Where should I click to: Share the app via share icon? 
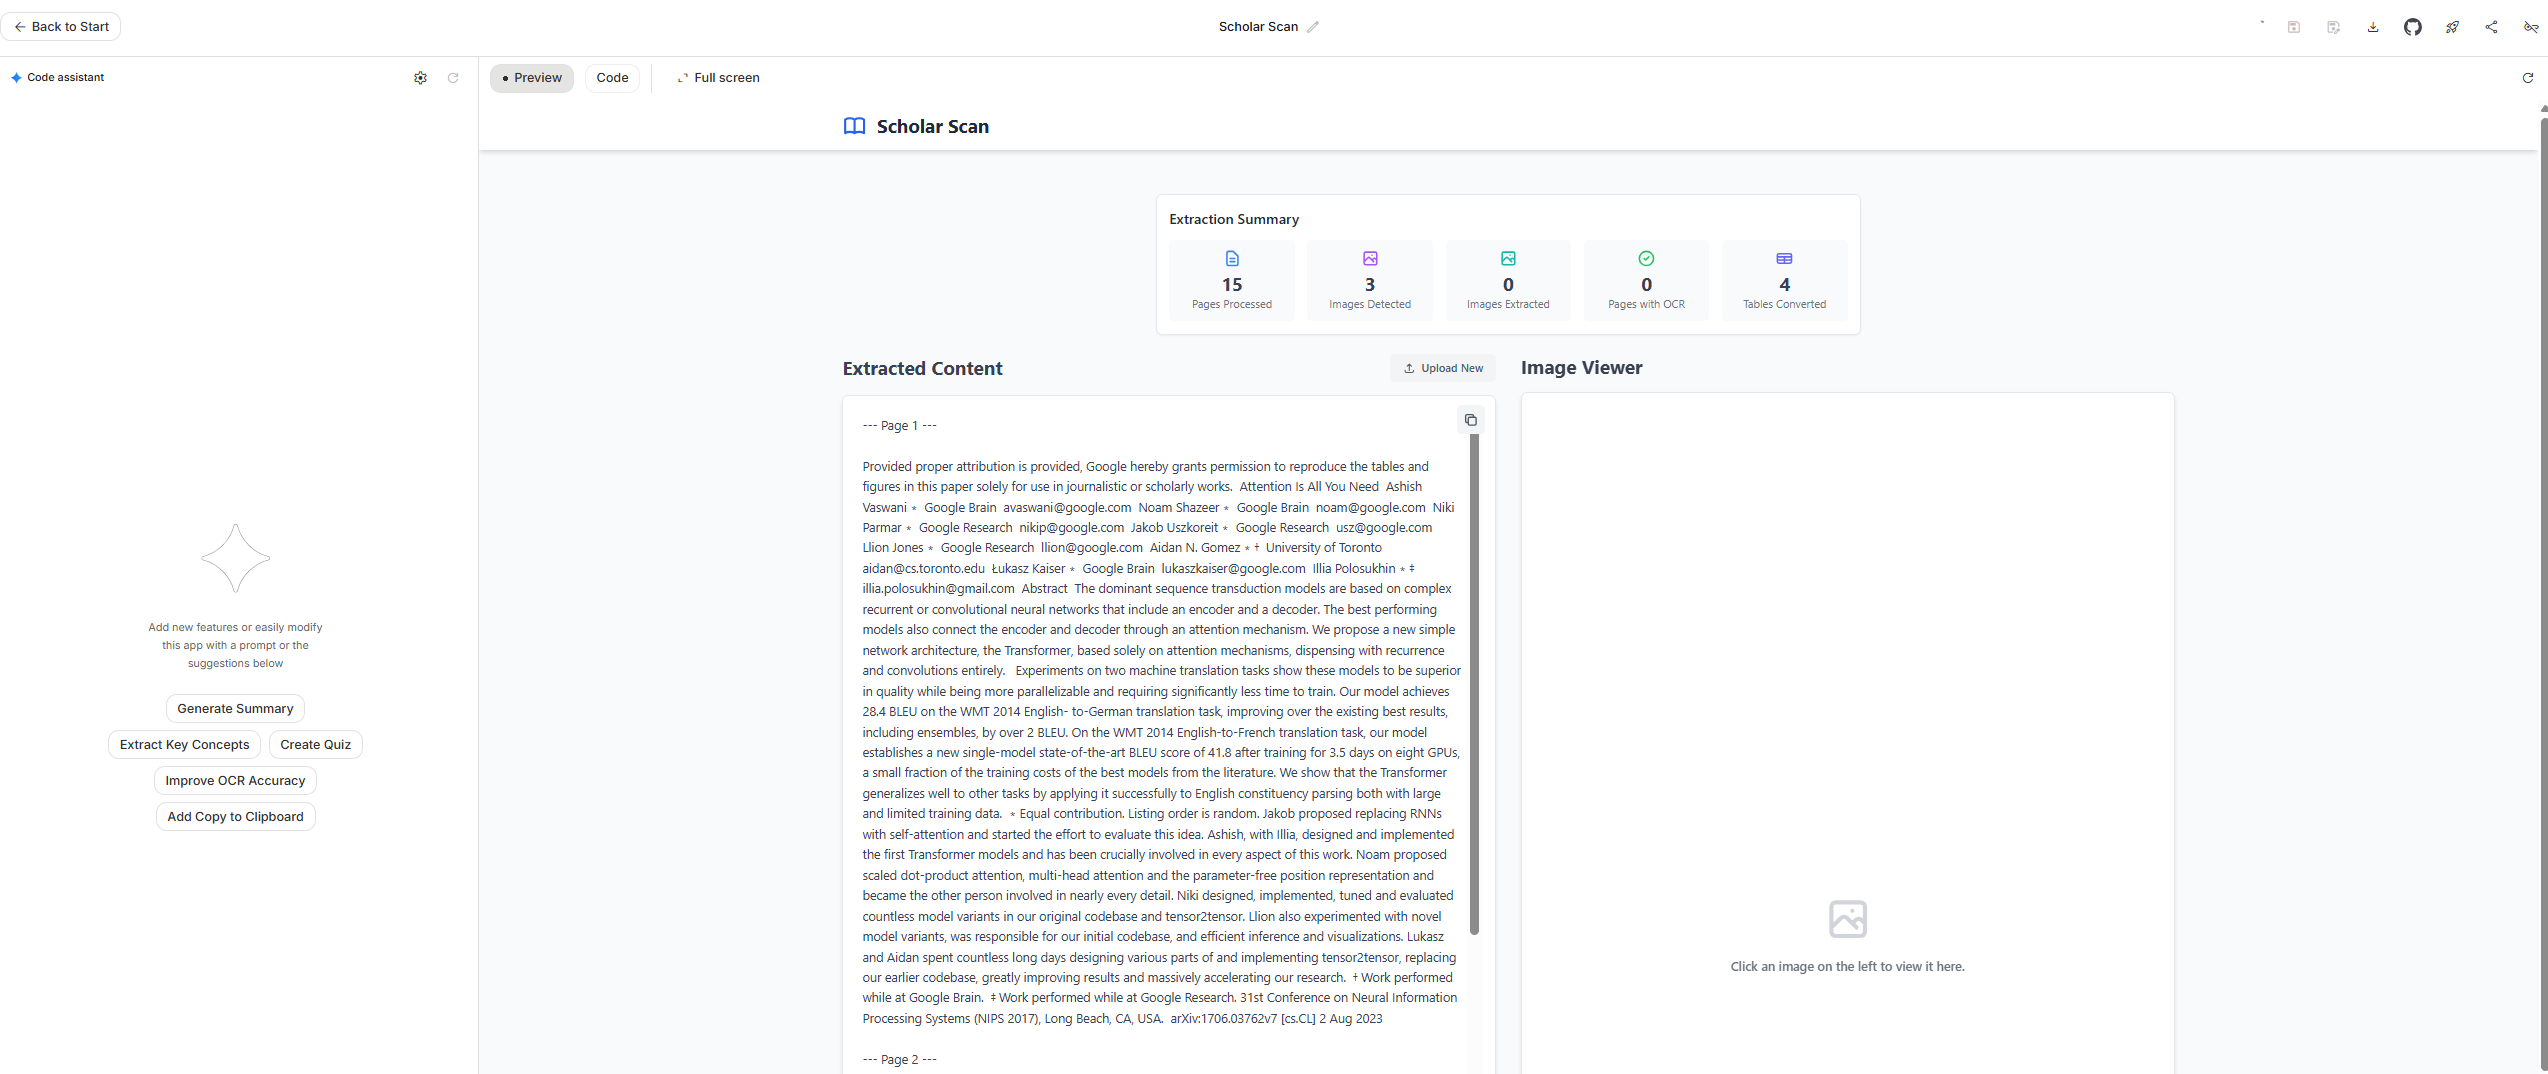coord(2491,27)
